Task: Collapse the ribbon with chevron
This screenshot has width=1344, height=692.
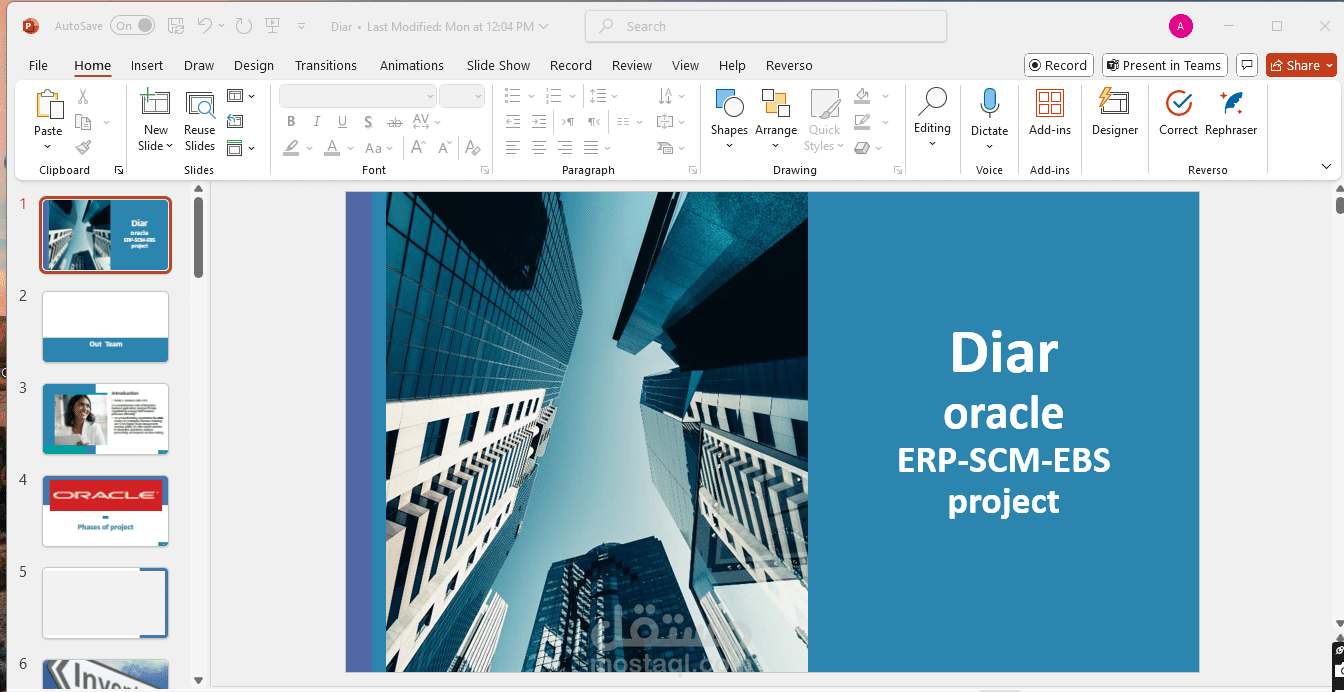Action: pyautogui.click(x=1327, y=166)
